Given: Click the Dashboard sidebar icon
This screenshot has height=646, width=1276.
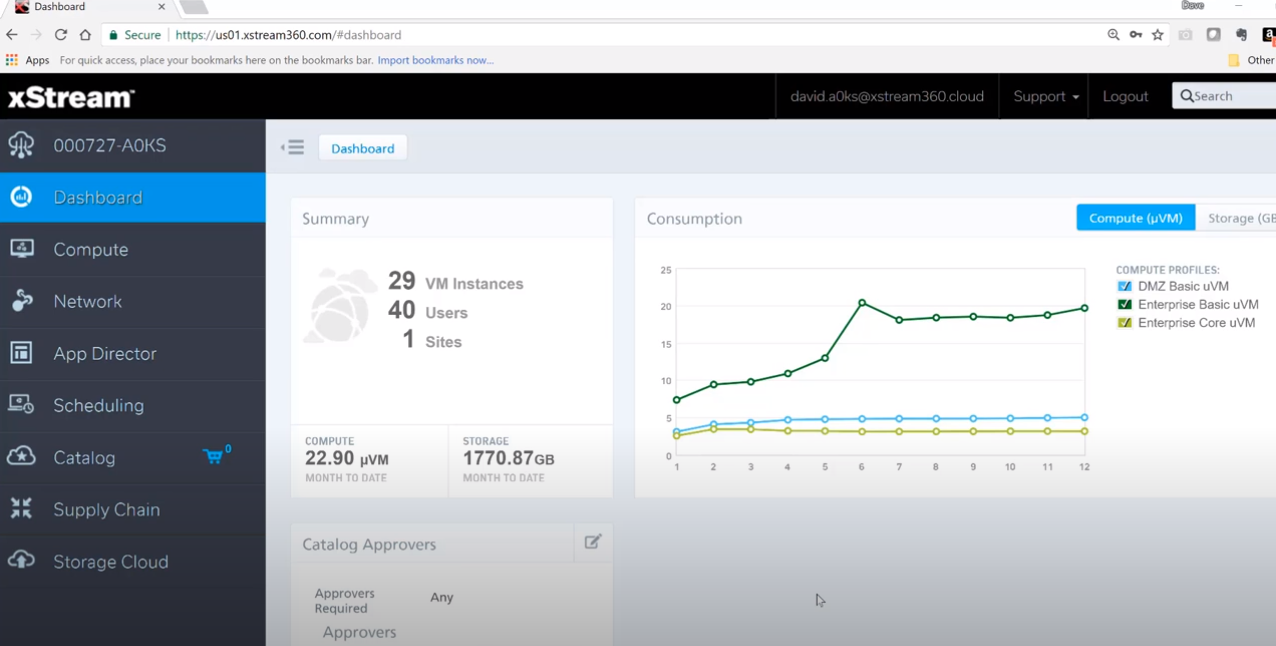Looking at the screenshot, I should [21, 196].
